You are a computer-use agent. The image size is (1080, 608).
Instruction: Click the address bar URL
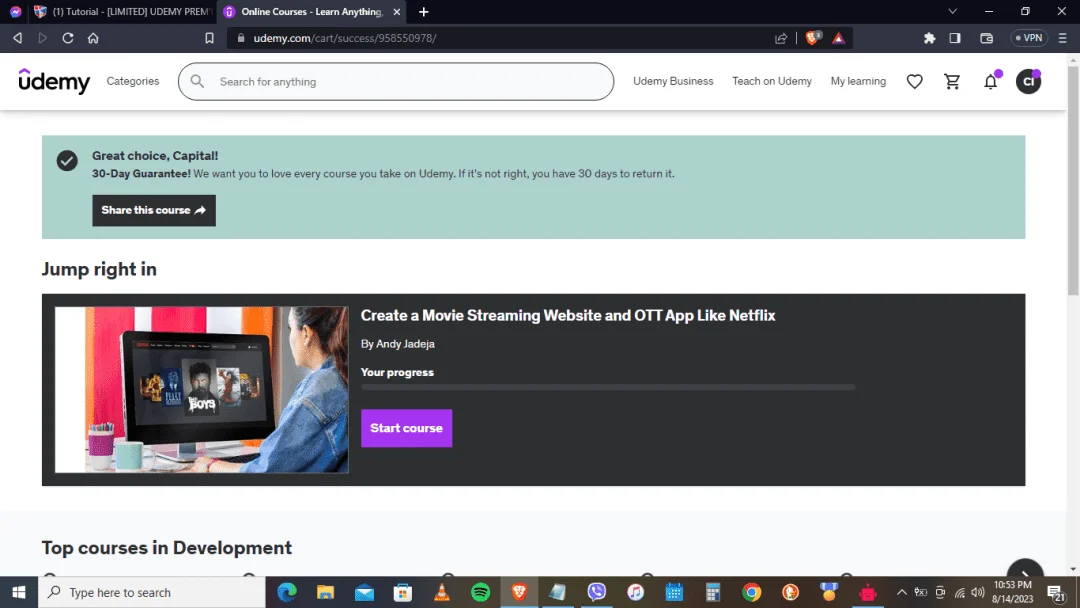point(345,38)
